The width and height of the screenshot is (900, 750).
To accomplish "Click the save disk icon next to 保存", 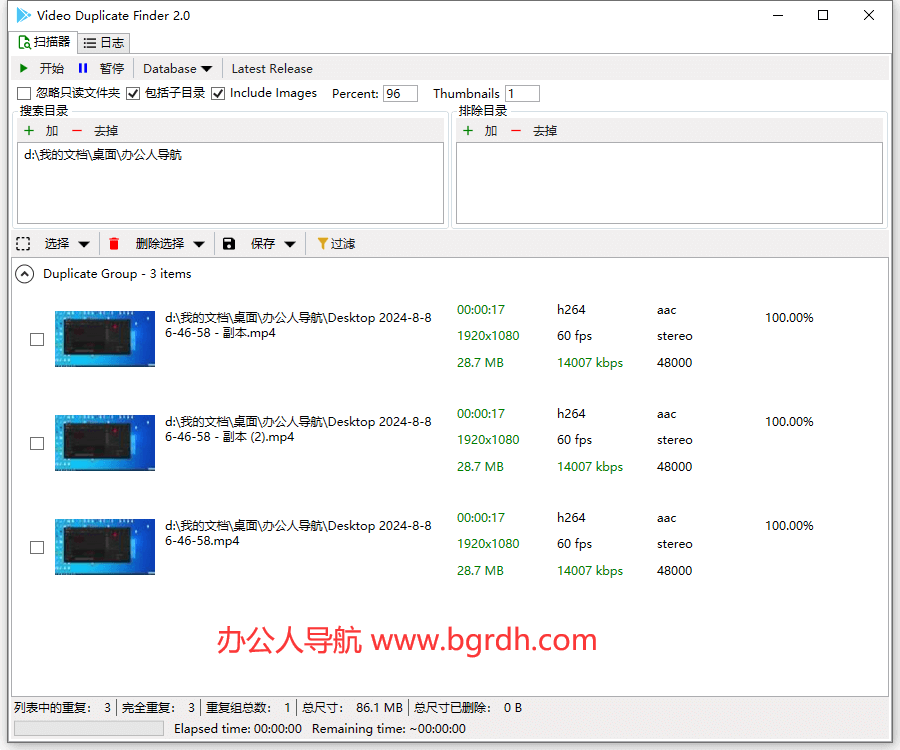I will point(229,243).
